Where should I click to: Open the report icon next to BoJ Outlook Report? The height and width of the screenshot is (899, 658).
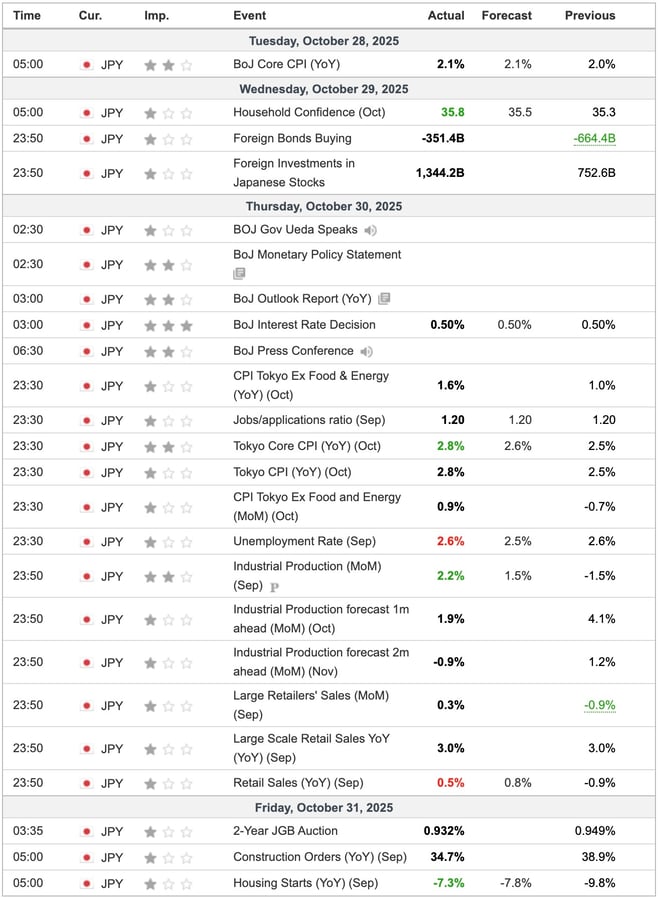coord(385,299)
